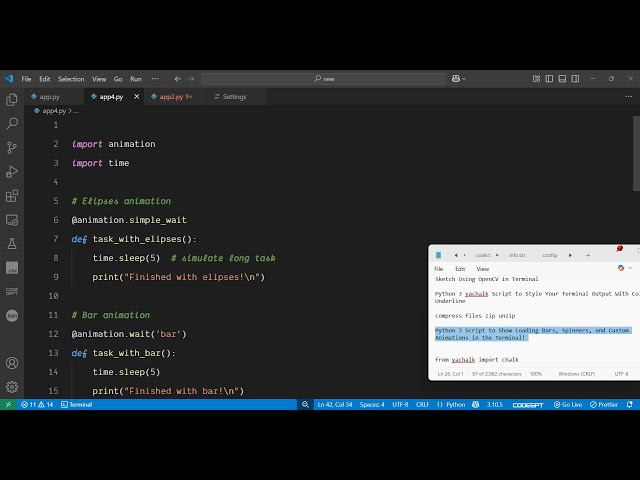Expand the breadcrumb ellipsis after app4.py

(x=76, y=111)
